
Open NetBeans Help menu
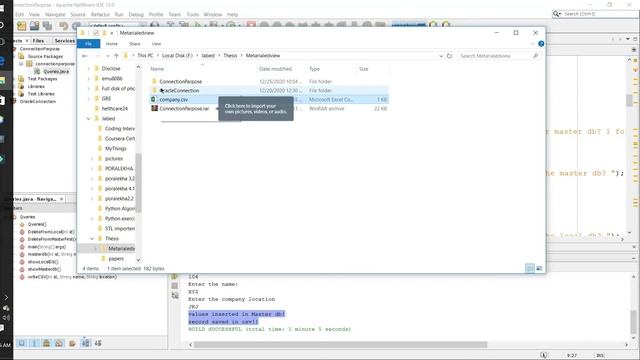coord(232,14)
